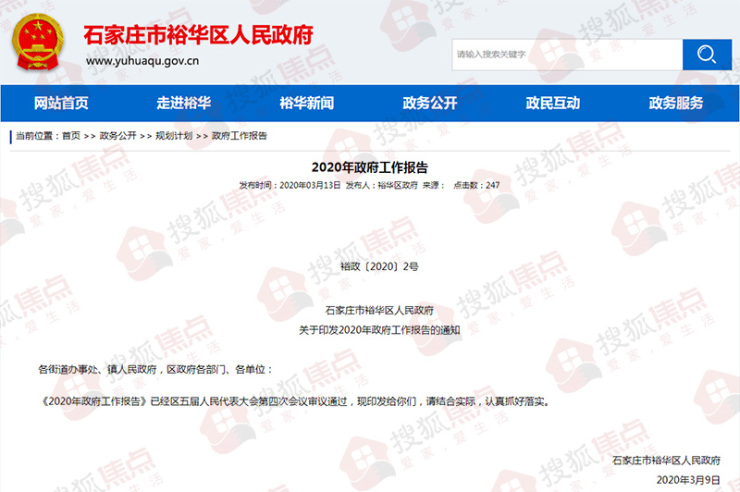740x492 pixels.
Task: Click the publisher 裕华区政府 text
Action: [x=397, y=185]
